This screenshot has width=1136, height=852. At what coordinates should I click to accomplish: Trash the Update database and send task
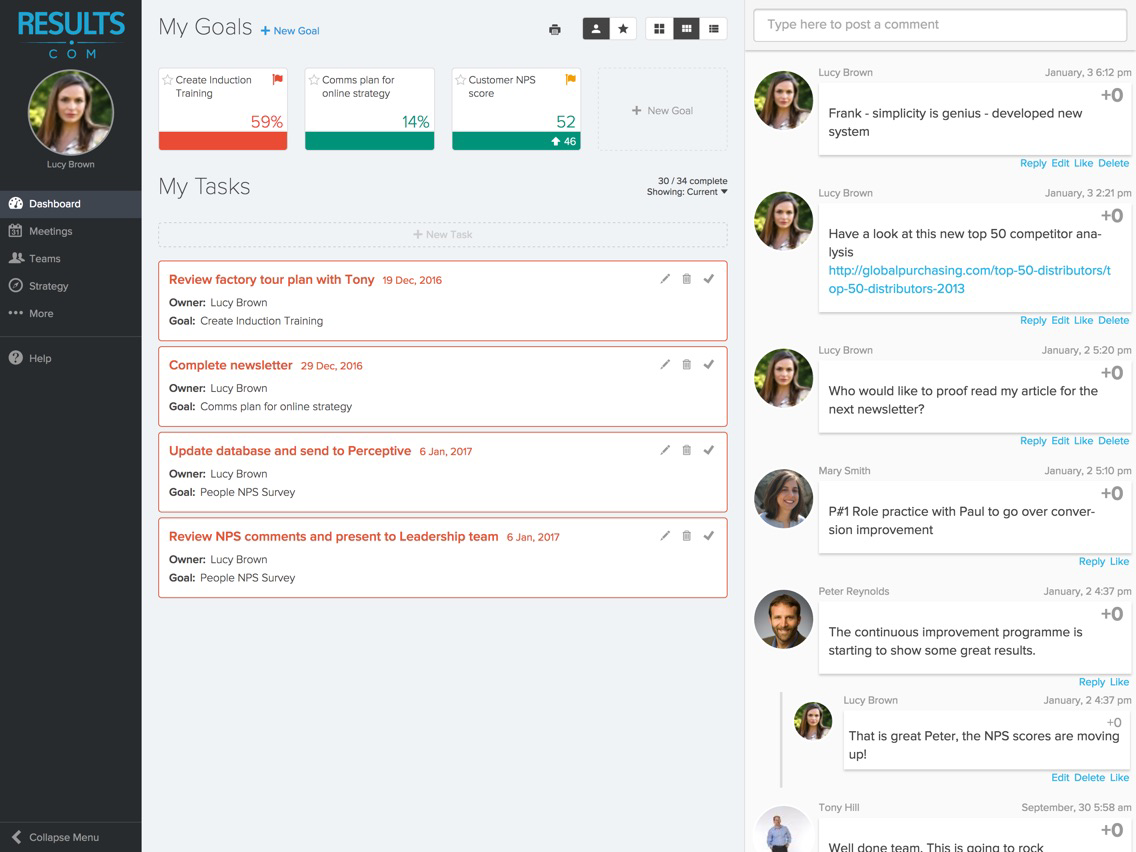pos(686,450)
